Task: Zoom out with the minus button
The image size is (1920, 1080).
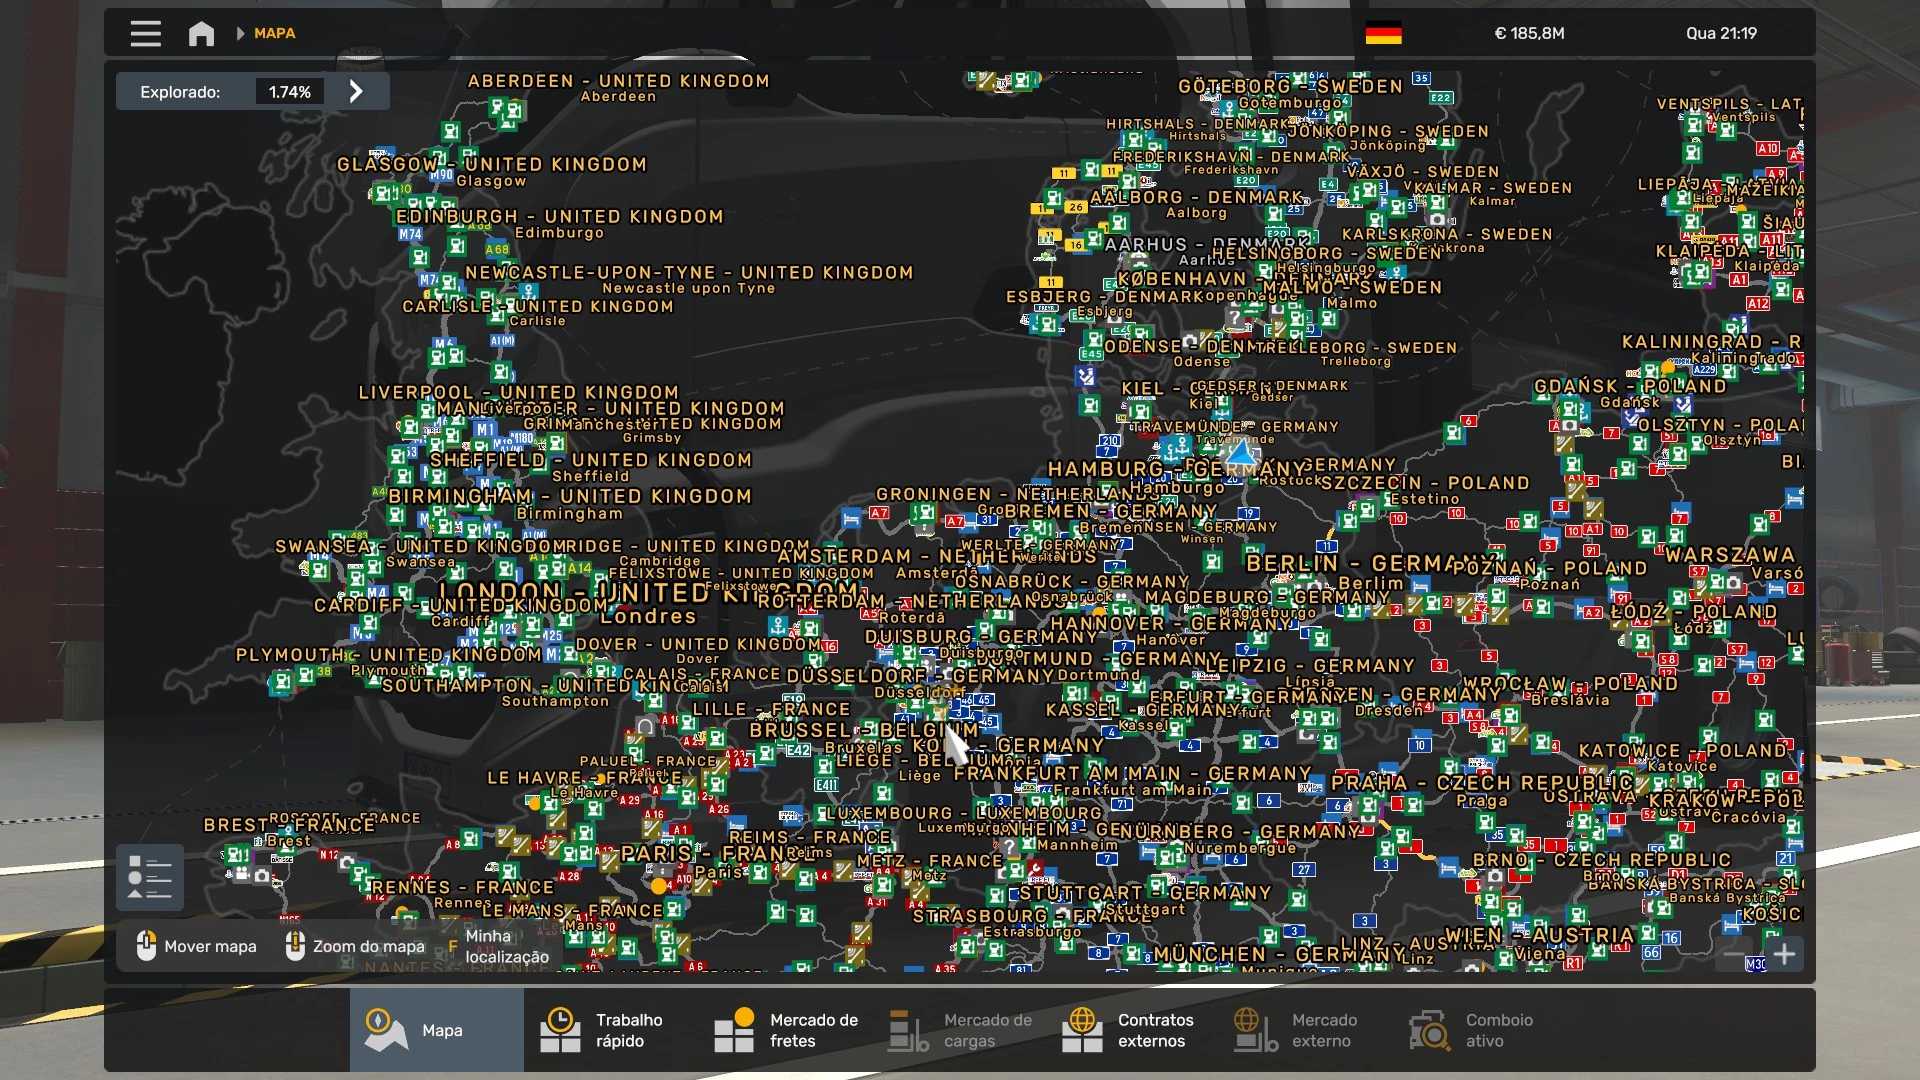Action: (1735, 954)
